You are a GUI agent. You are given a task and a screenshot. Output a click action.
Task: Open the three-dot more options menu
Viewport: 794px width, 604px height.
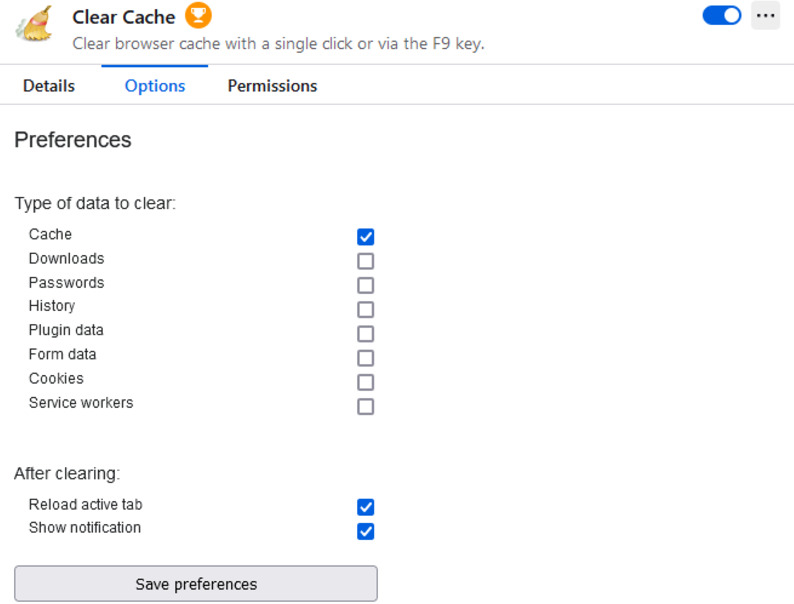point(765,16)
